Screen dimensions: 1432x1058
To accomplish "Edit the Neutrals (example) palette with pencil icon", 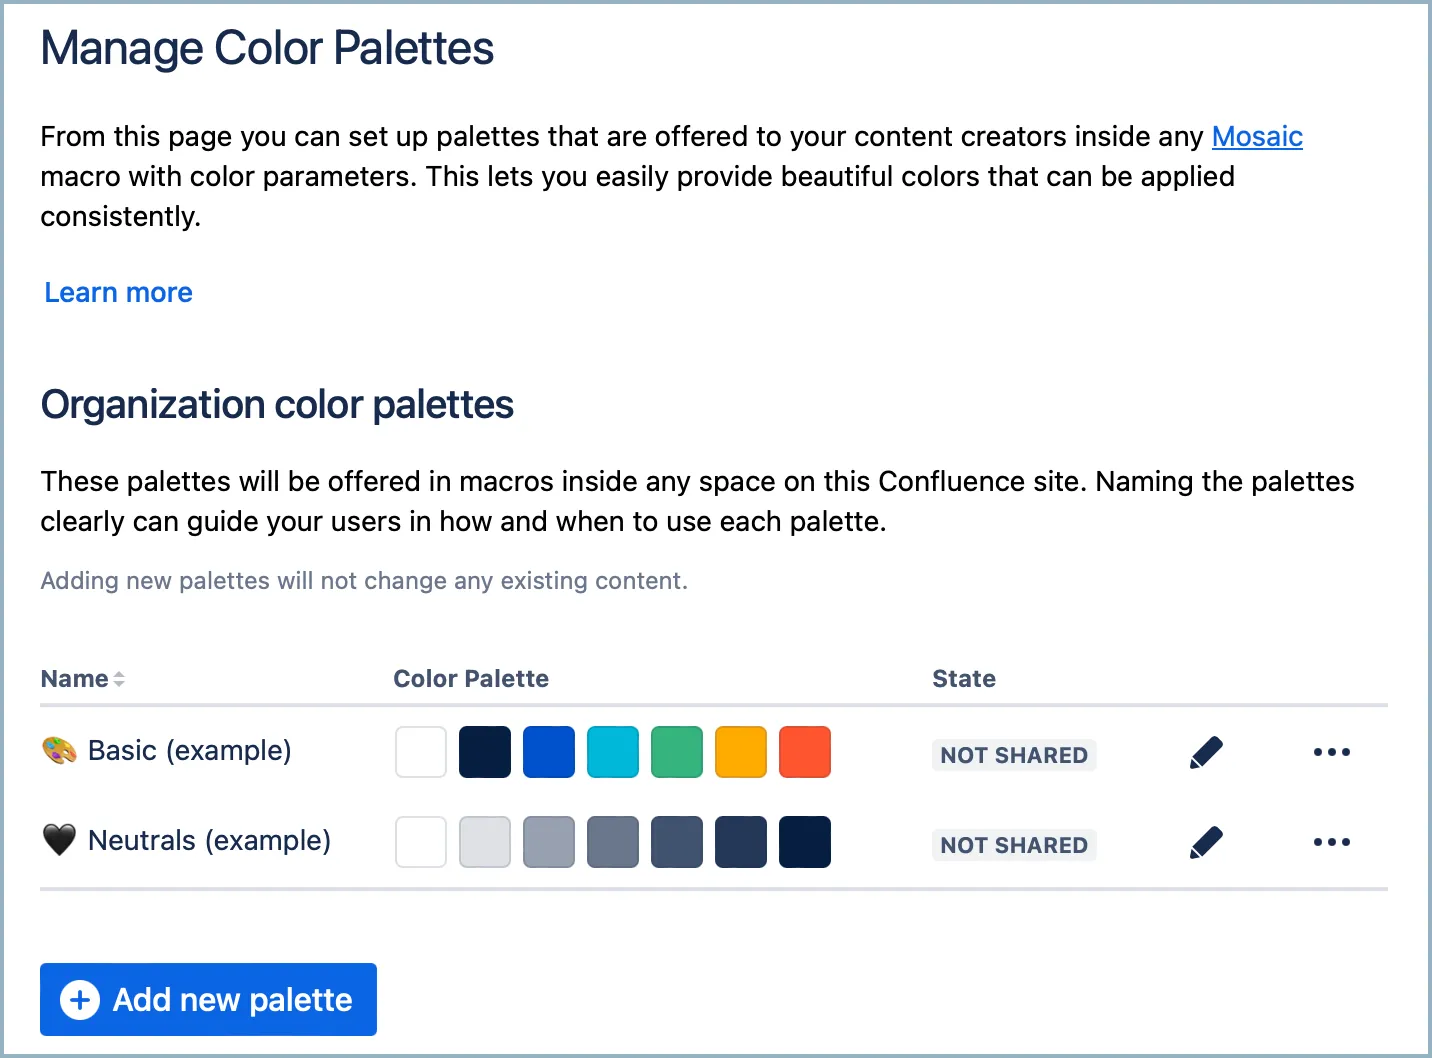I will click(x=1206, y=842).
